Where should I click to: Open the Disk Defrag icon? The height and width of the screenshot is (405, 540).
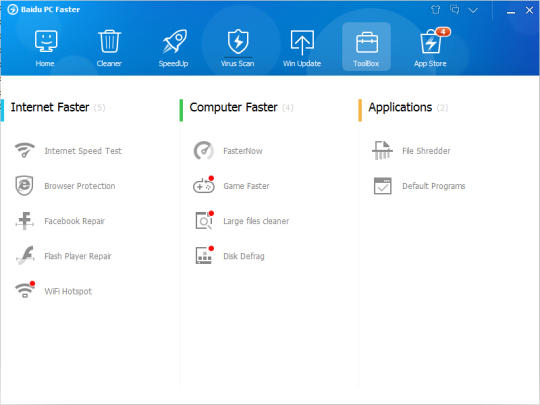coord(204,256)
